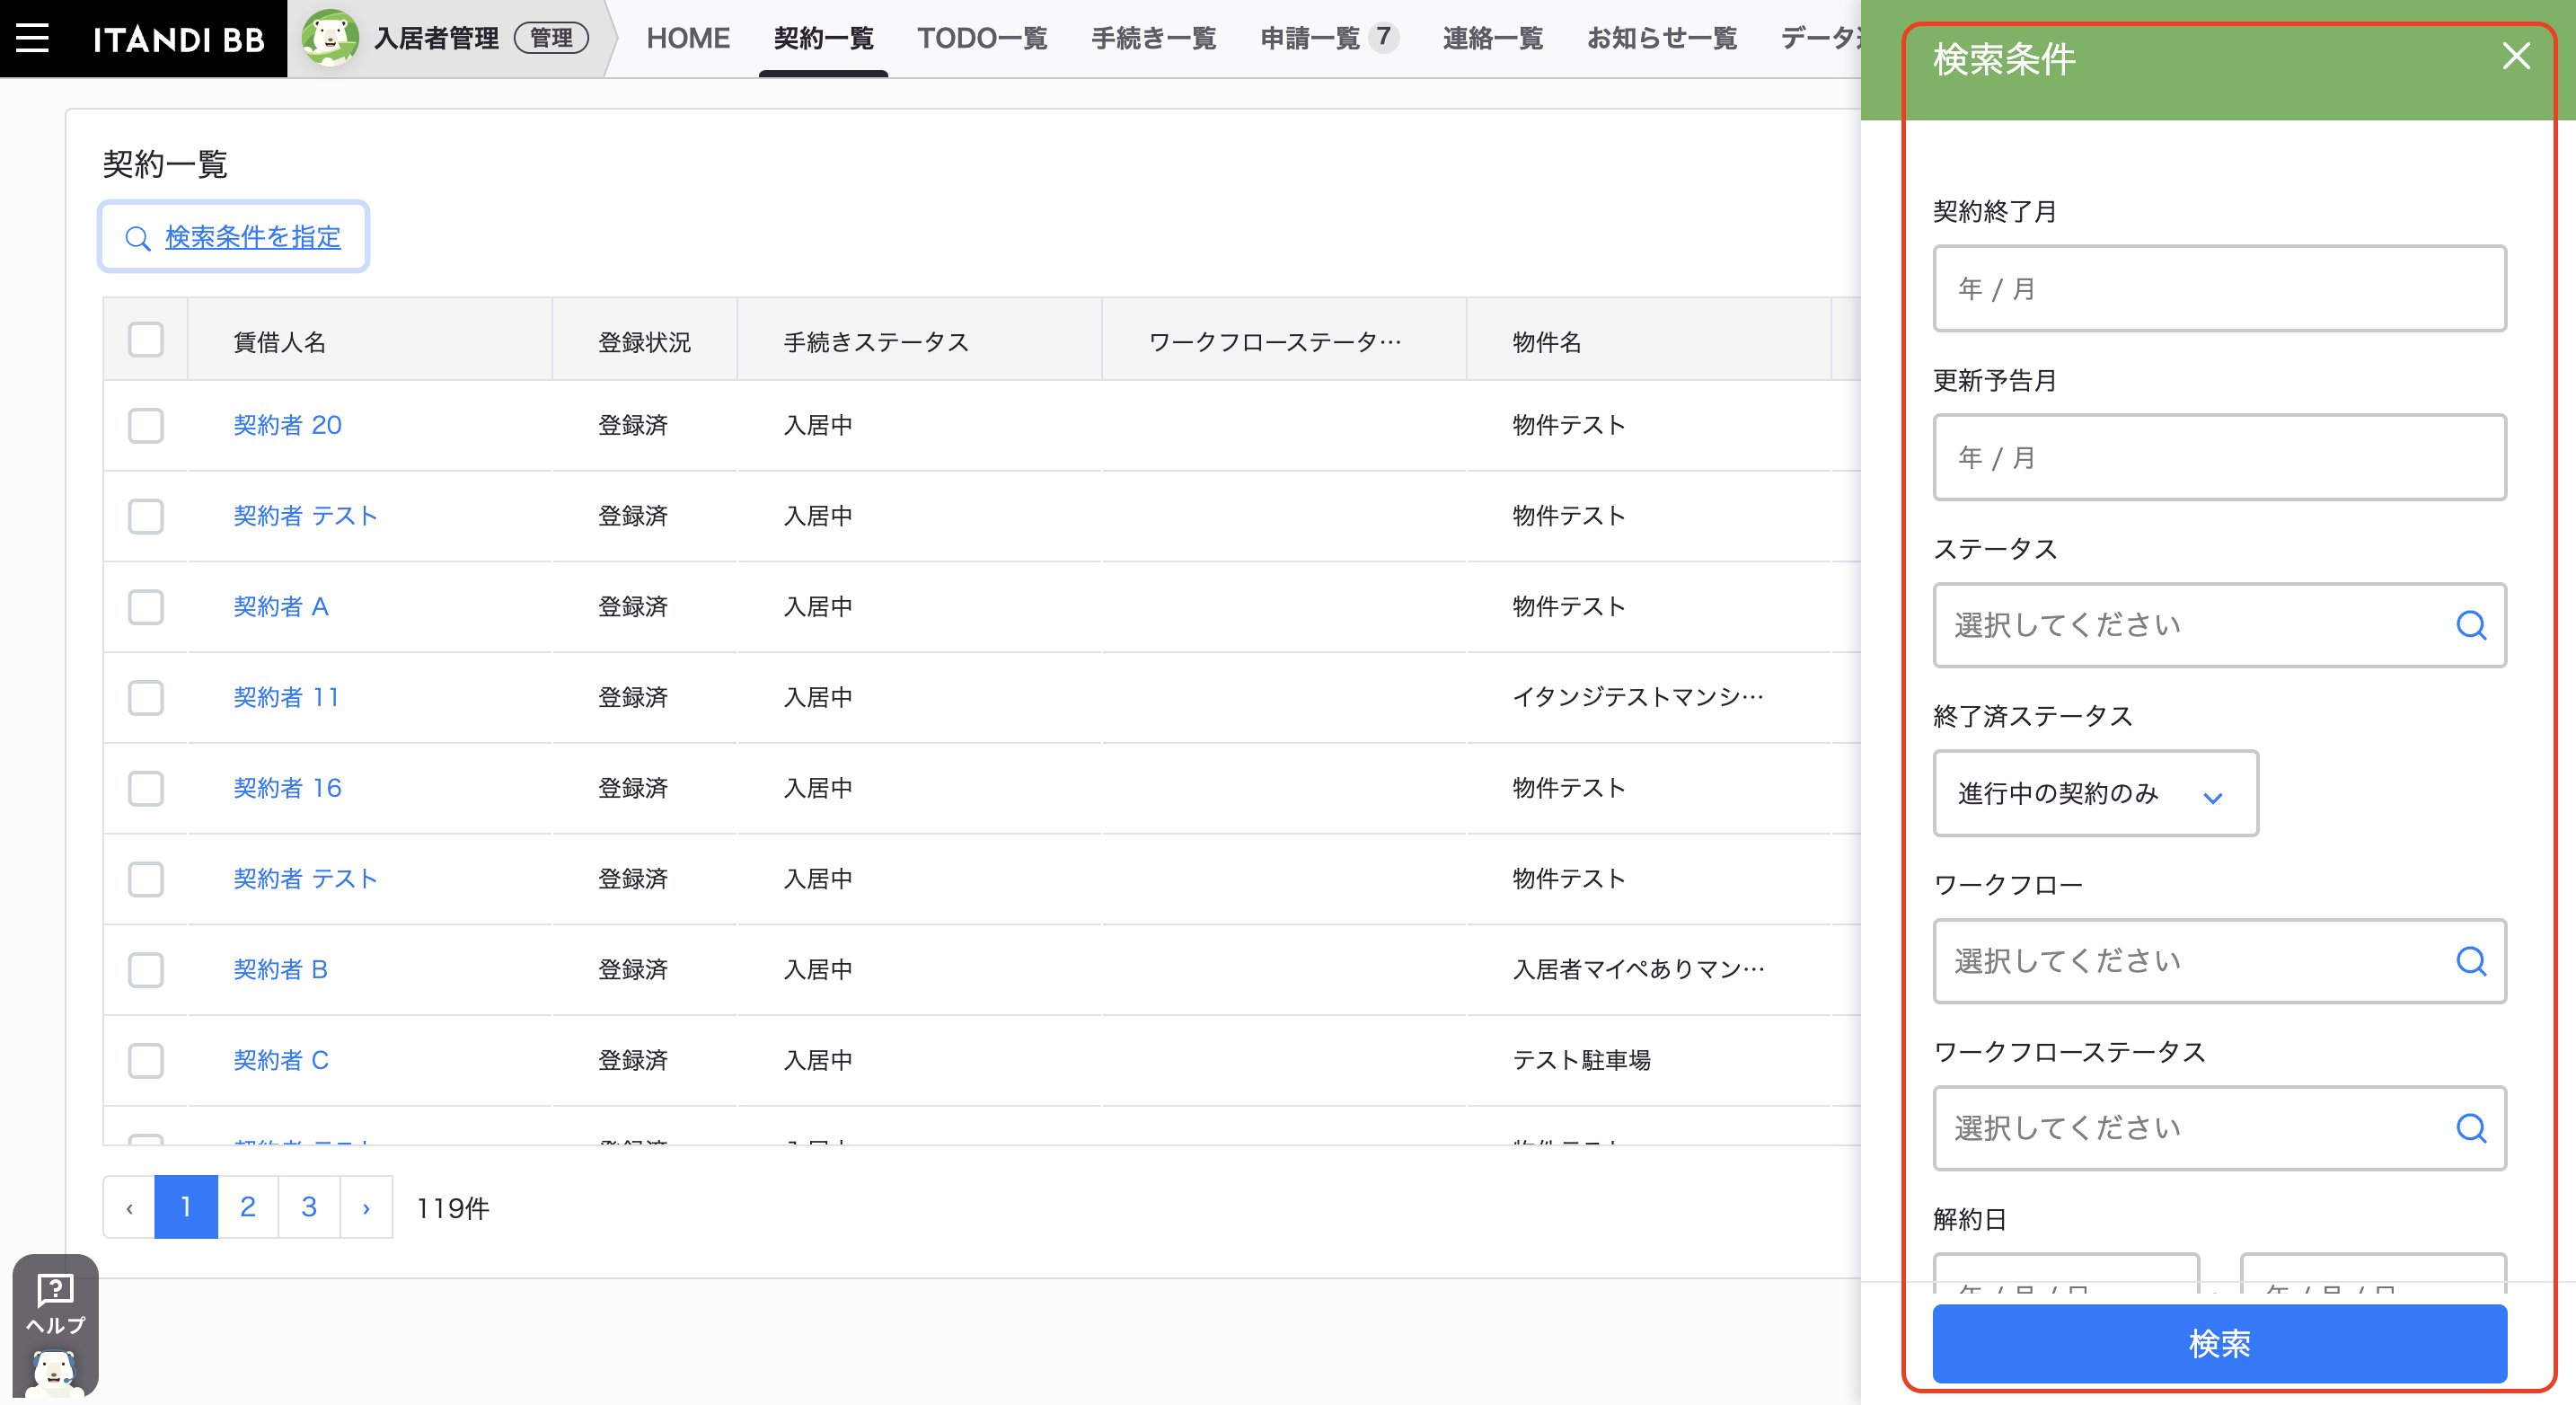Screen dimensions: 2576x1405
Task: Go to page 2
Action: (x=248, y=1207)
